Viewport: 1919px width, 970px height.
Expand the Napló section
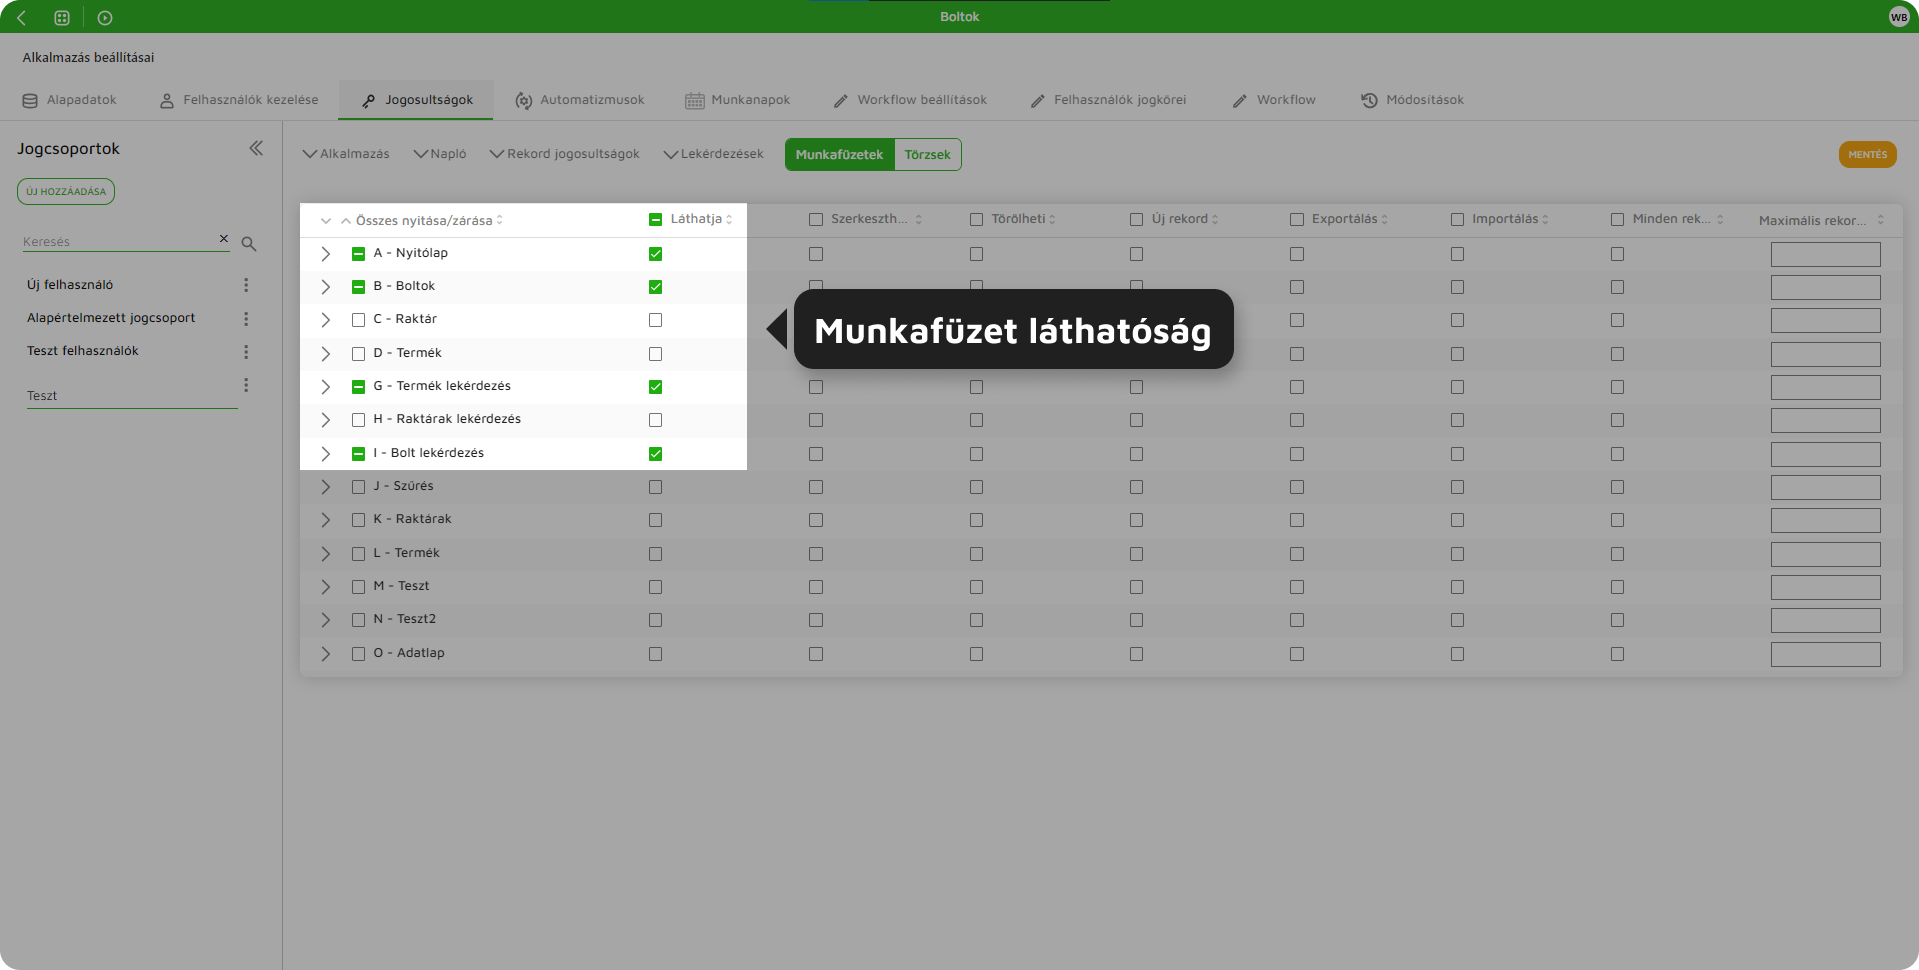click(440, 154)
